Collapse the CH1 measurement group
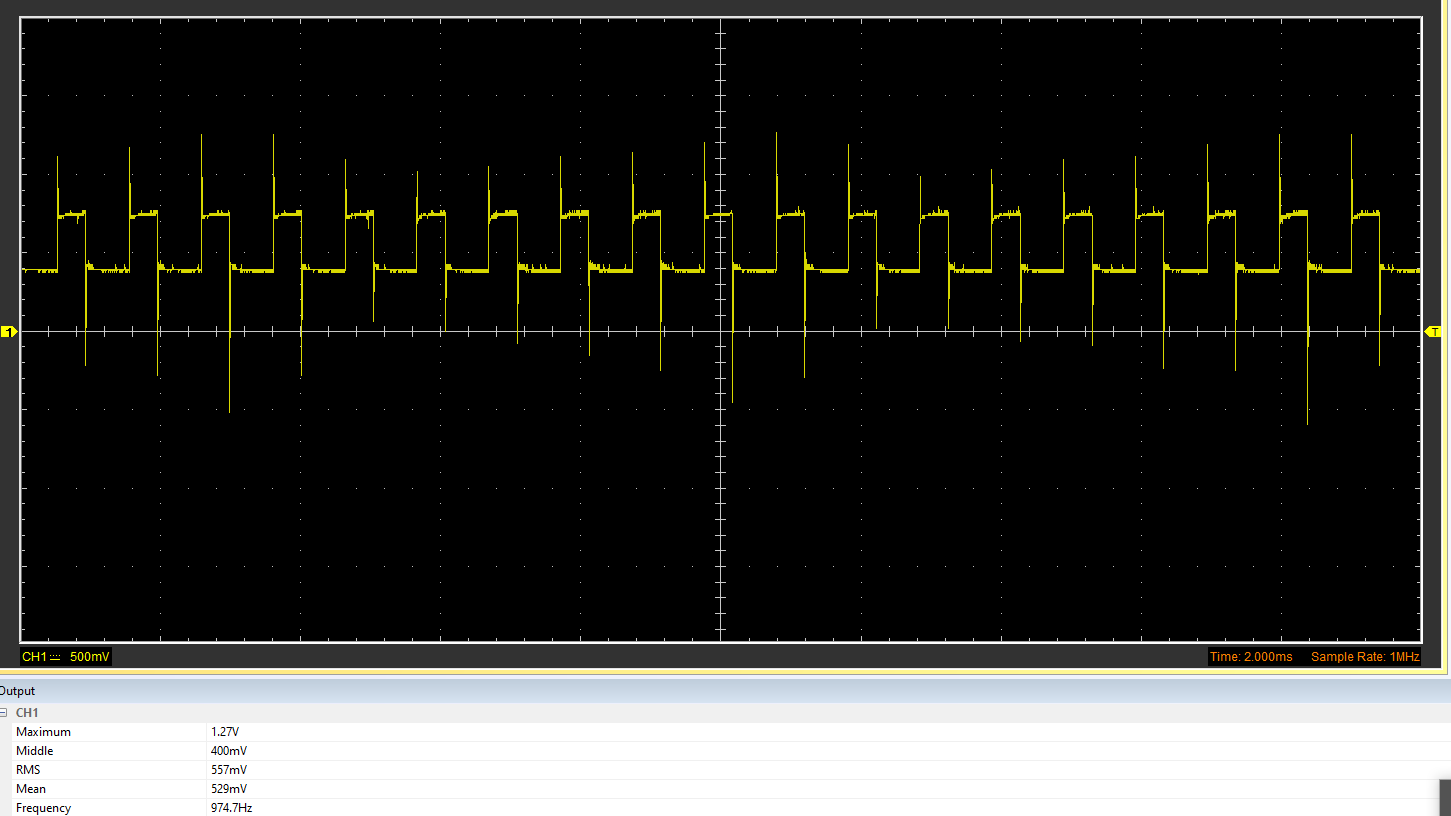1451x816 pixels. tap(4, 713)
